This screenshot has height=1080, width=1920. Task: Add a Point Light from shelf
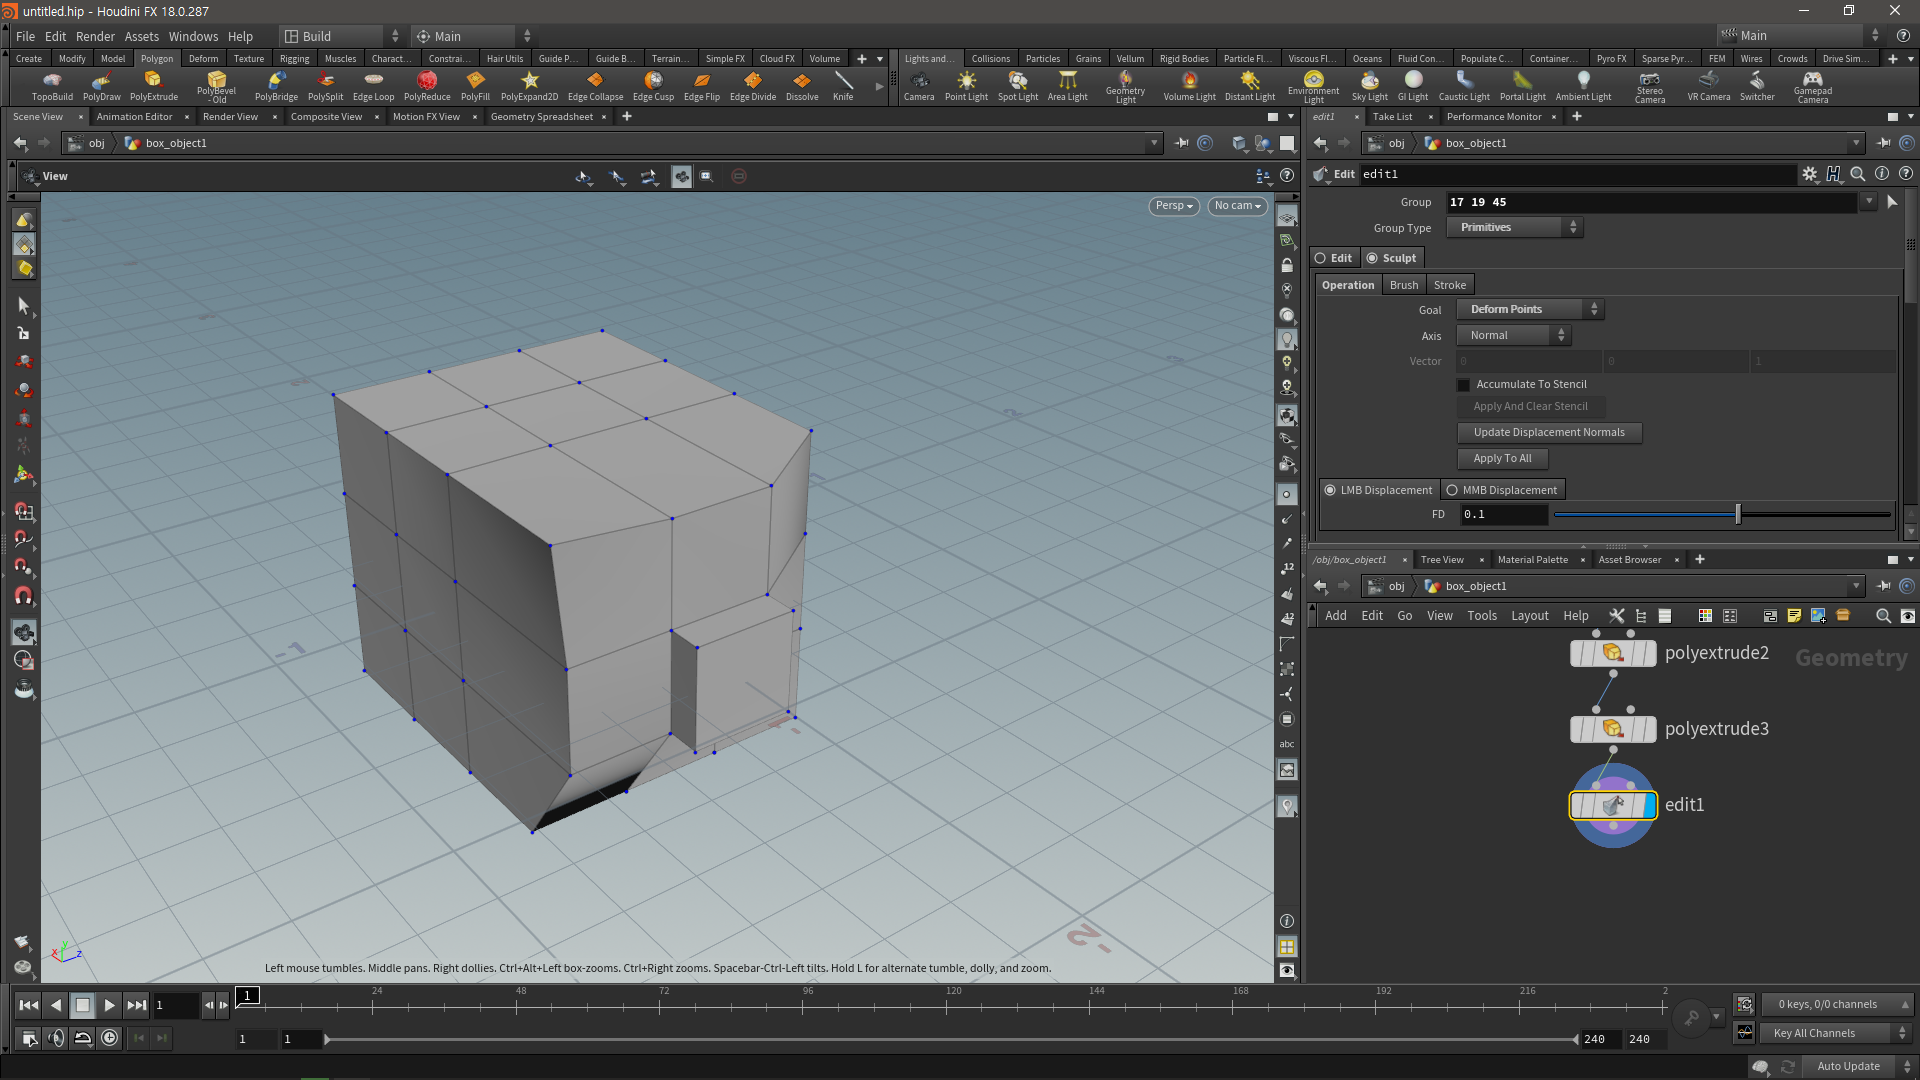point(966,85)
